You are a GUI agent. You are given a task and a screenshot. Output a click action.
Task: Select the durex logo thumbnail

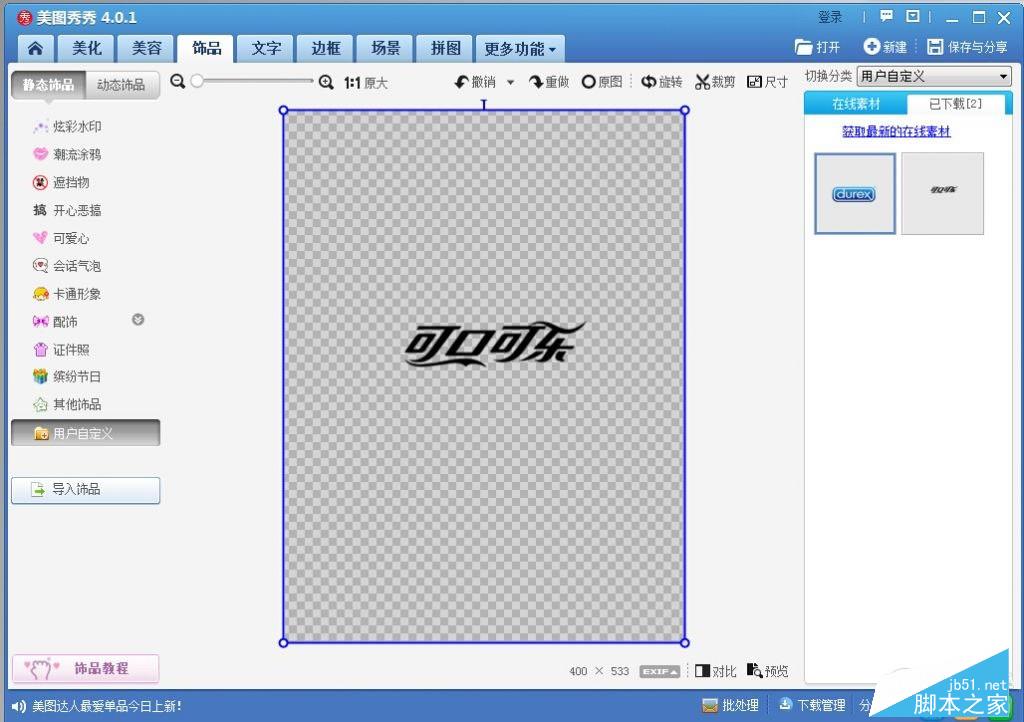pyautogui.click(x=855, y=193)
